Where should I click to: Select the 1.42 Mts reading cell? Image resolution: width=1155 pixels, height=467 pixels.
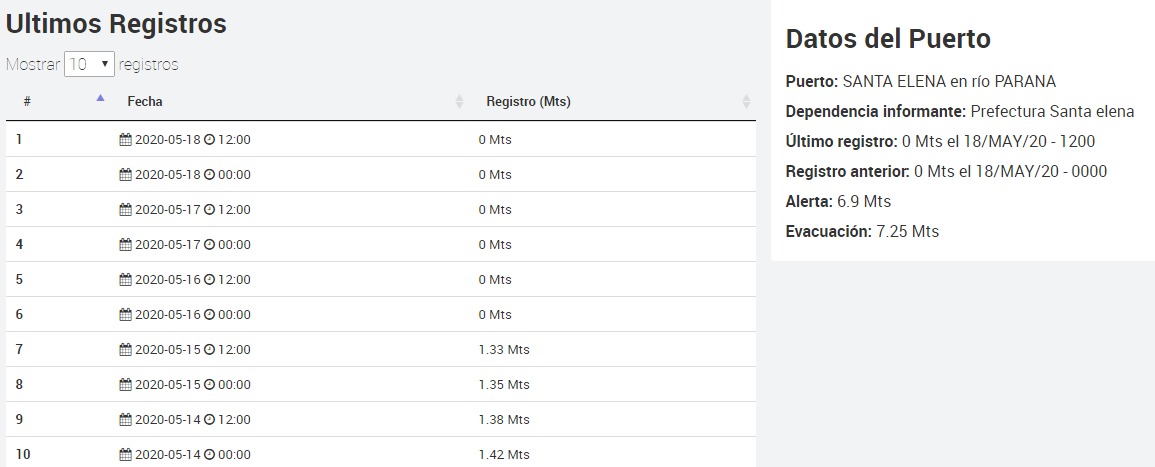(x=504, y=455)
